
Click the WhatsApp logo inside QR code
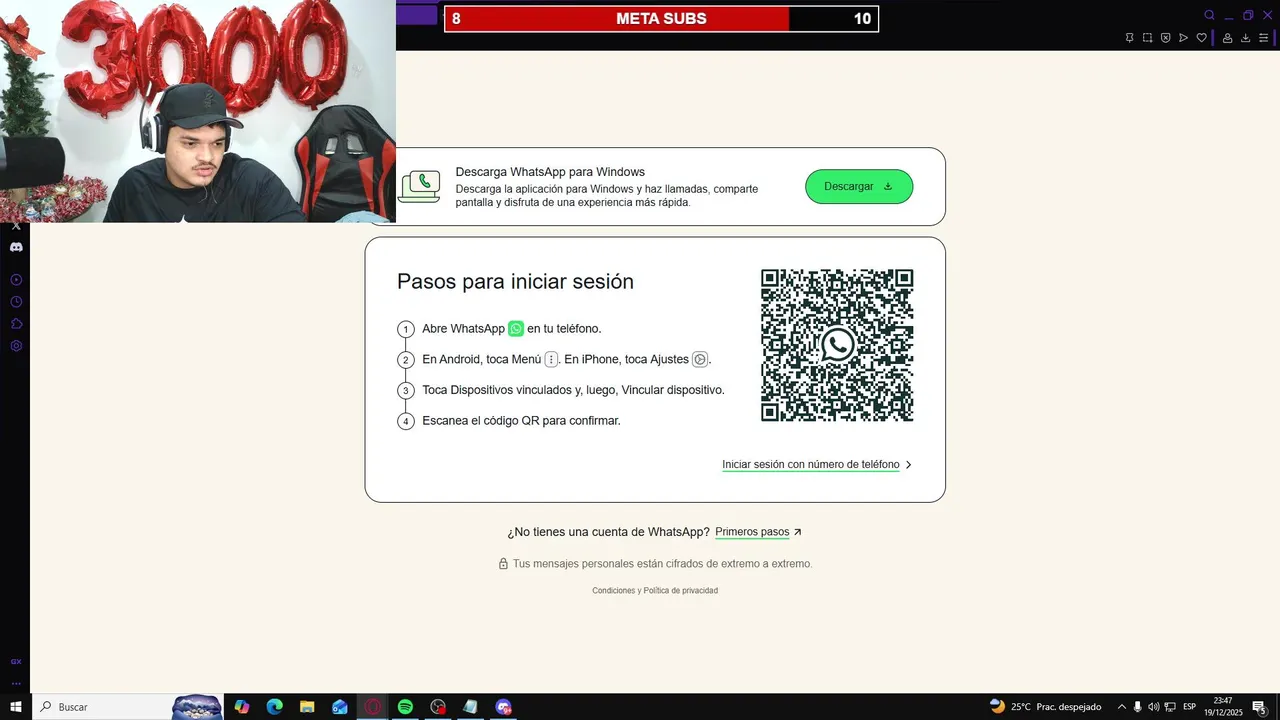837,345
